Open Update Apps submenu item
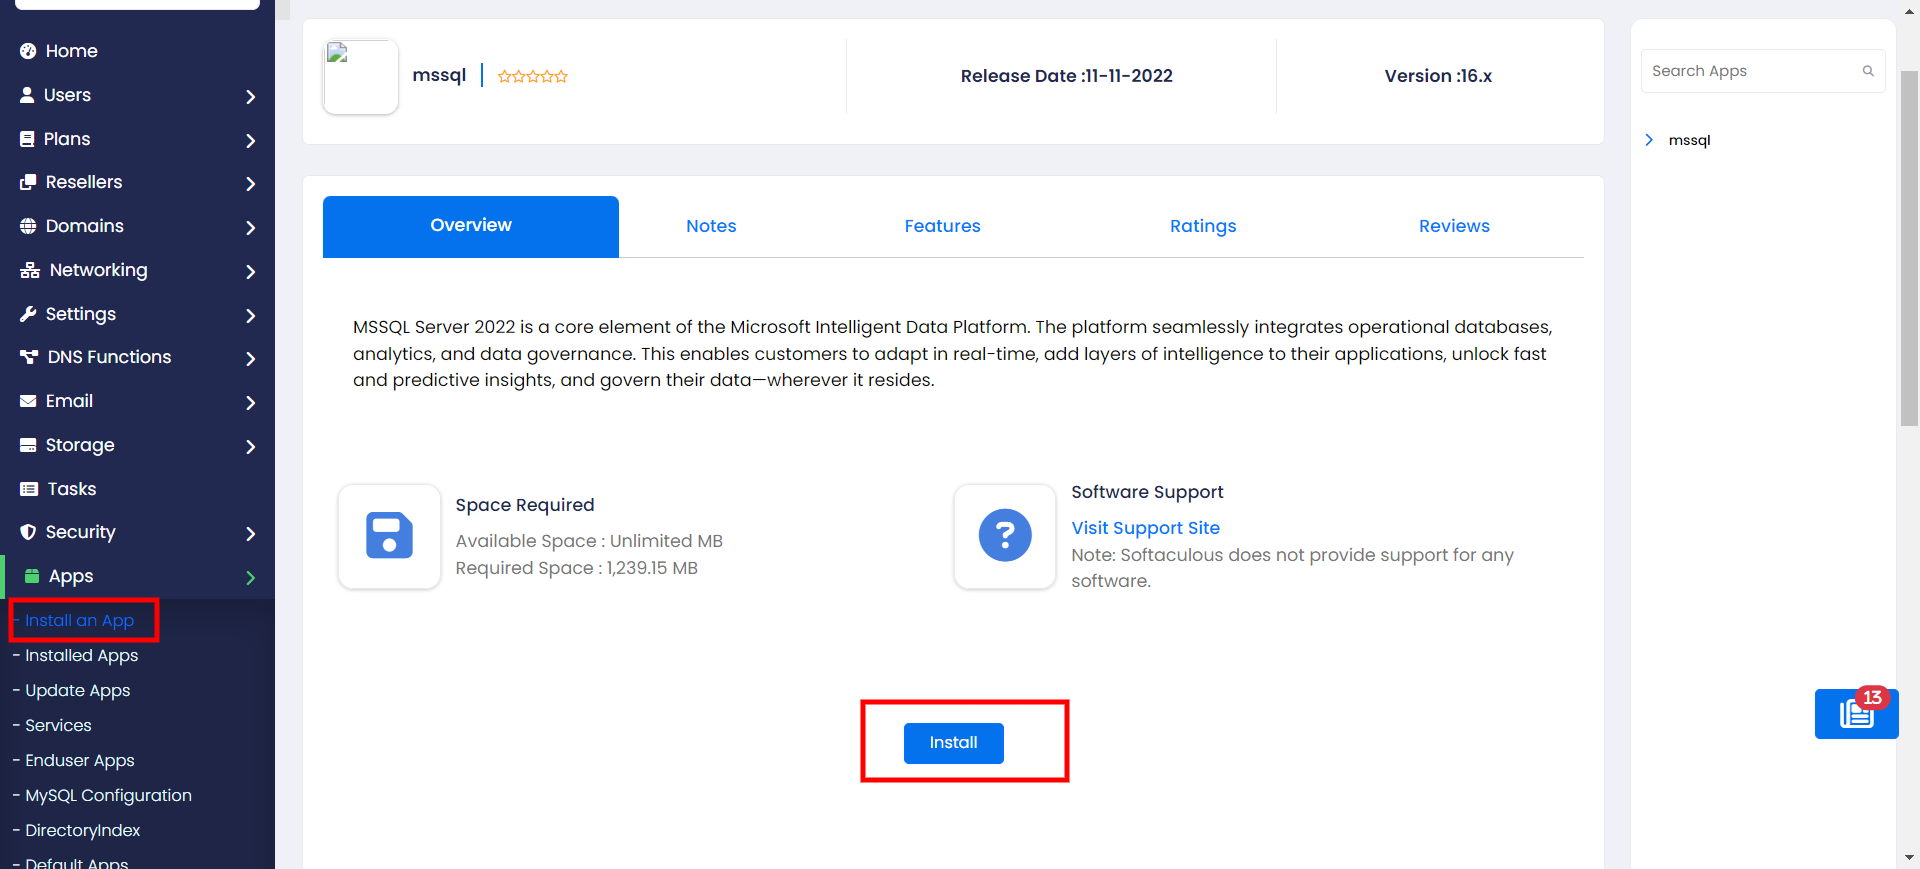This screenshot has height=869, width=1920. [x=77, y=691]
